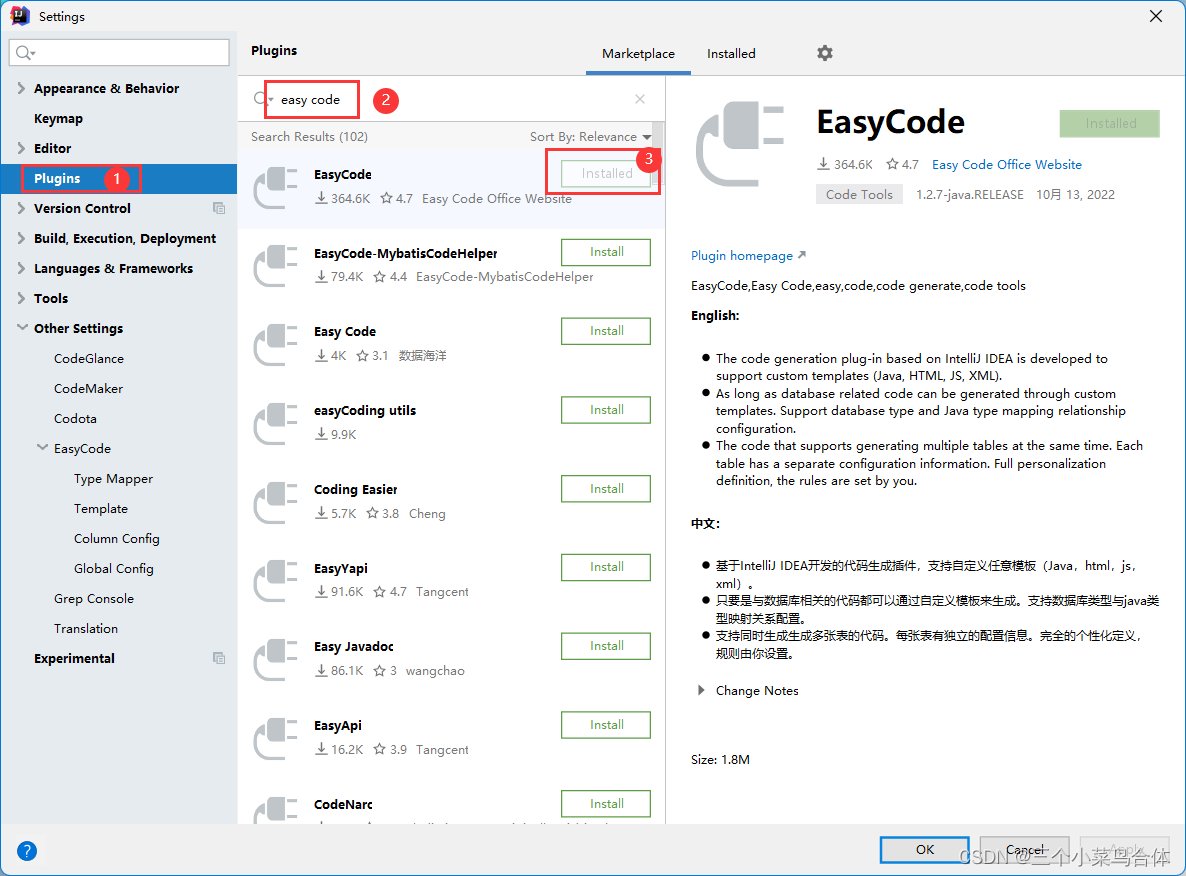Click the EasyCode-MybatisCodeHelper plugin icon
The height and width of the screenshot is (876, 1186).
coord(275,266)
